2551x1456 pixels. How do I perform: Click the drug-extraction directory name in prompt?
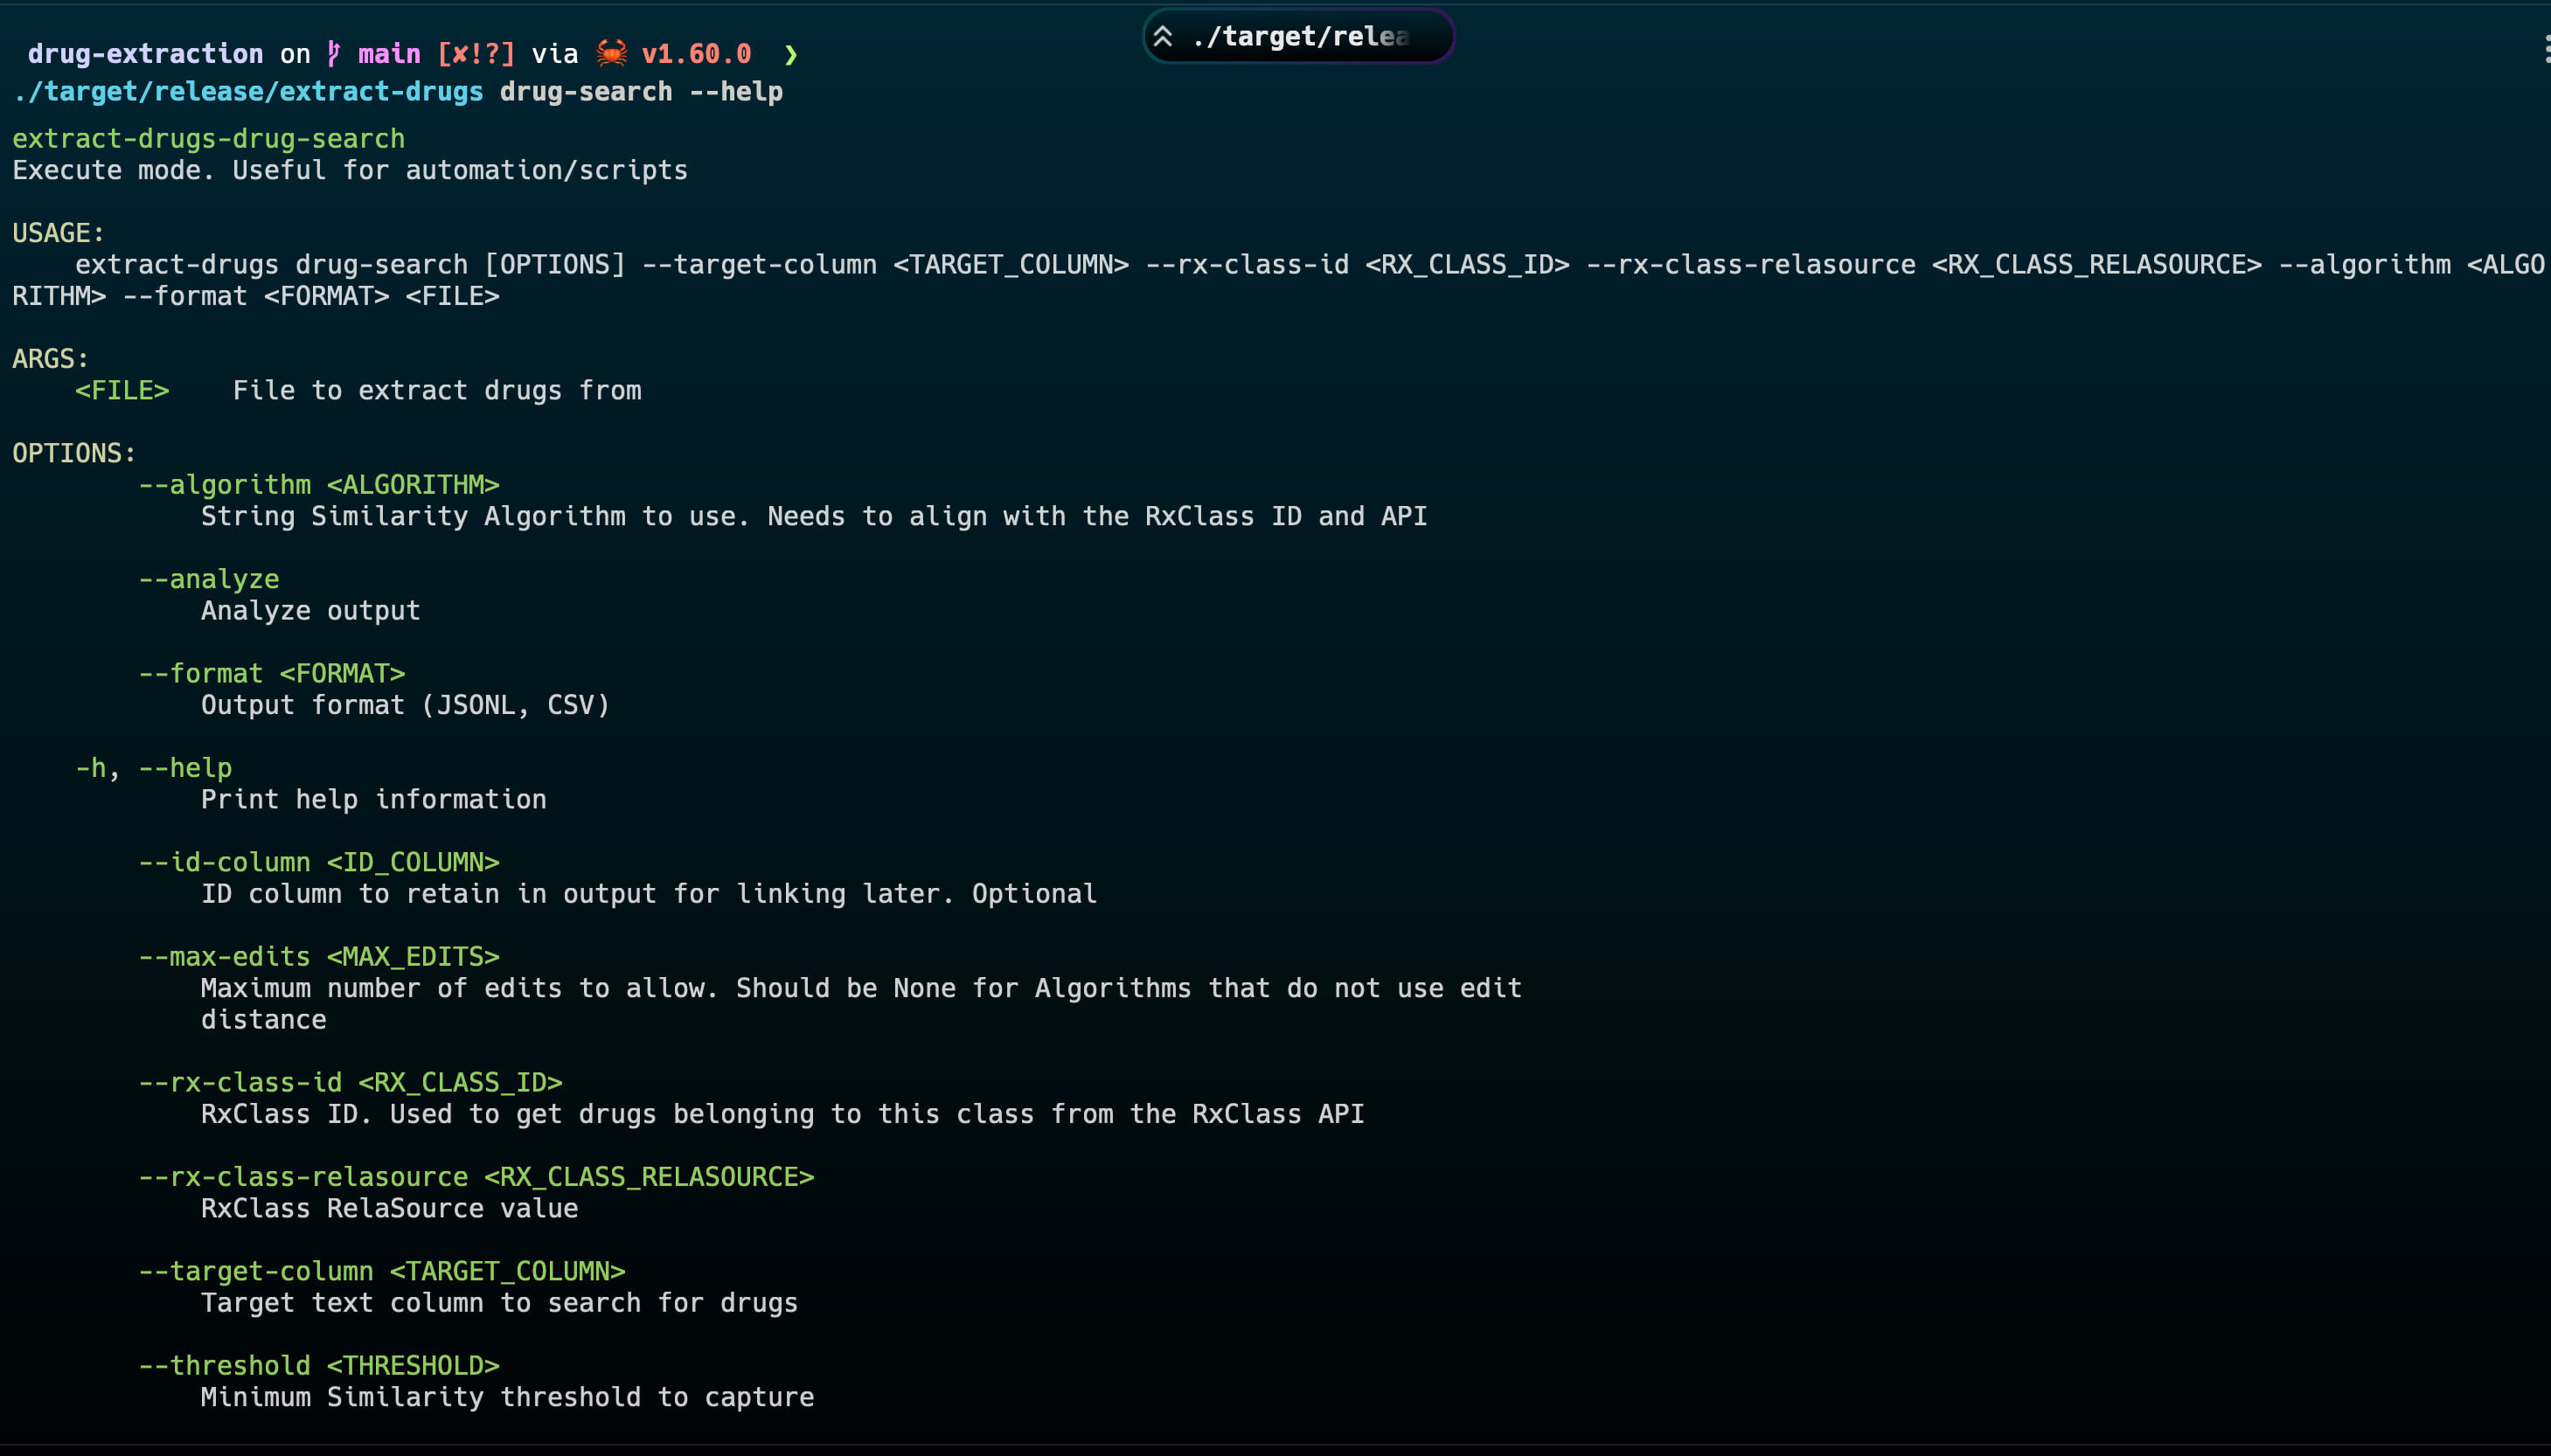[x=145, y=54]
